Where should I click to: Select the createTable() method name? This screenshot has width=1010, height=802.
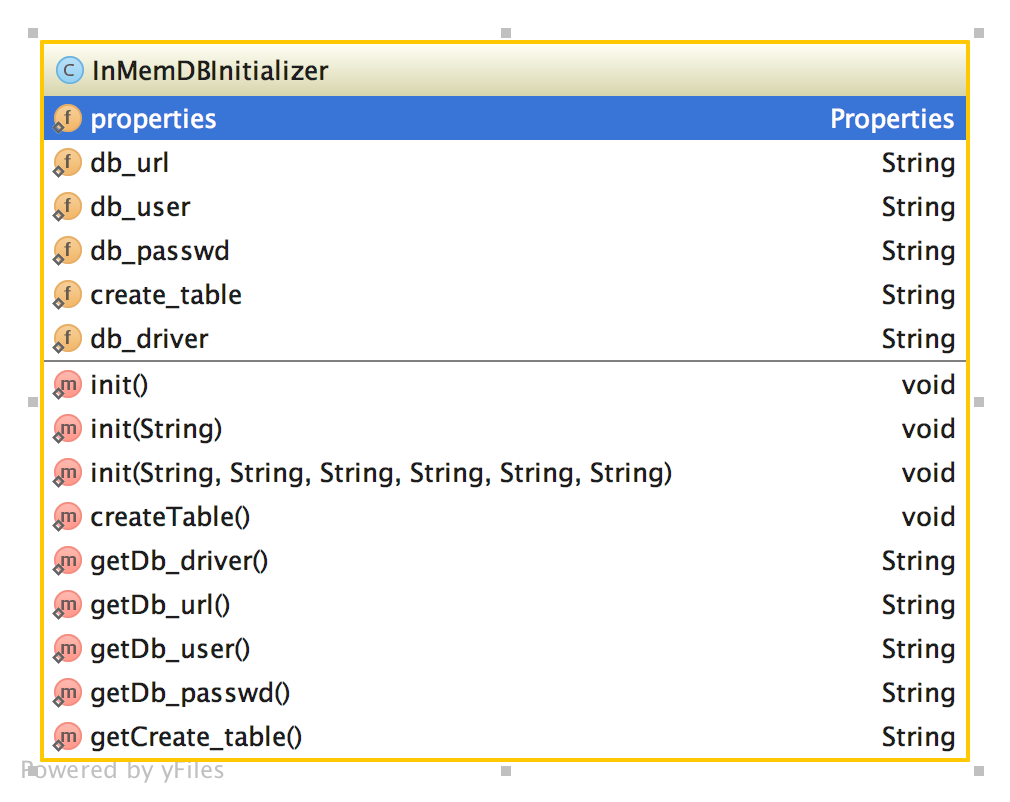tap(170, 517)
